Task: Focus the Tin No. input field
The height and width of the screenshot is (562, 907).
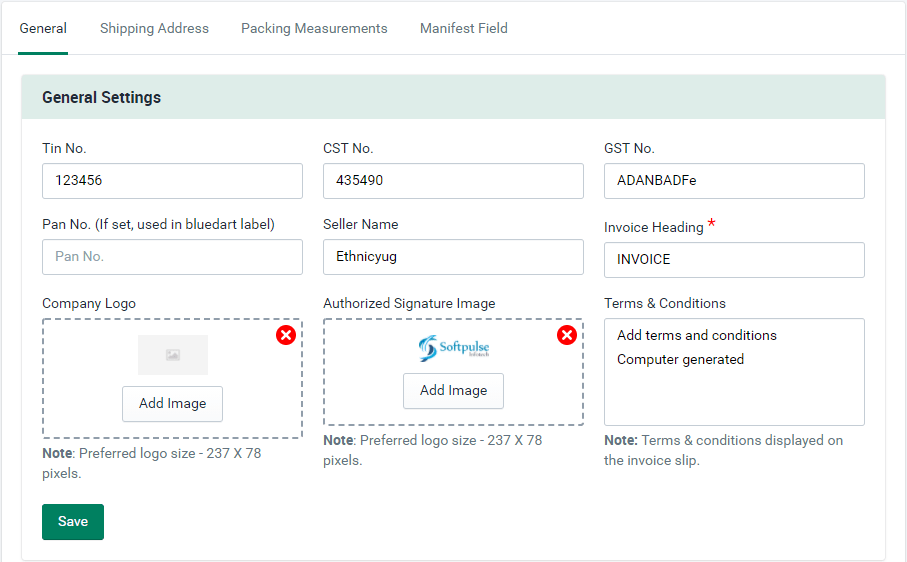Action: 172,181
